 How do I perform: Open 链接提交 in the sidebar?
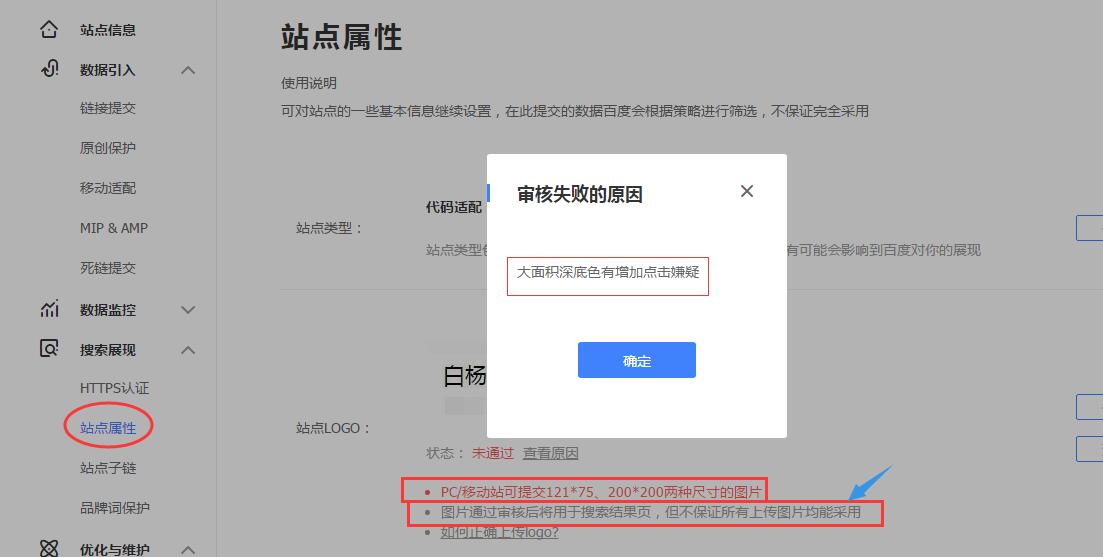point(108,108)
